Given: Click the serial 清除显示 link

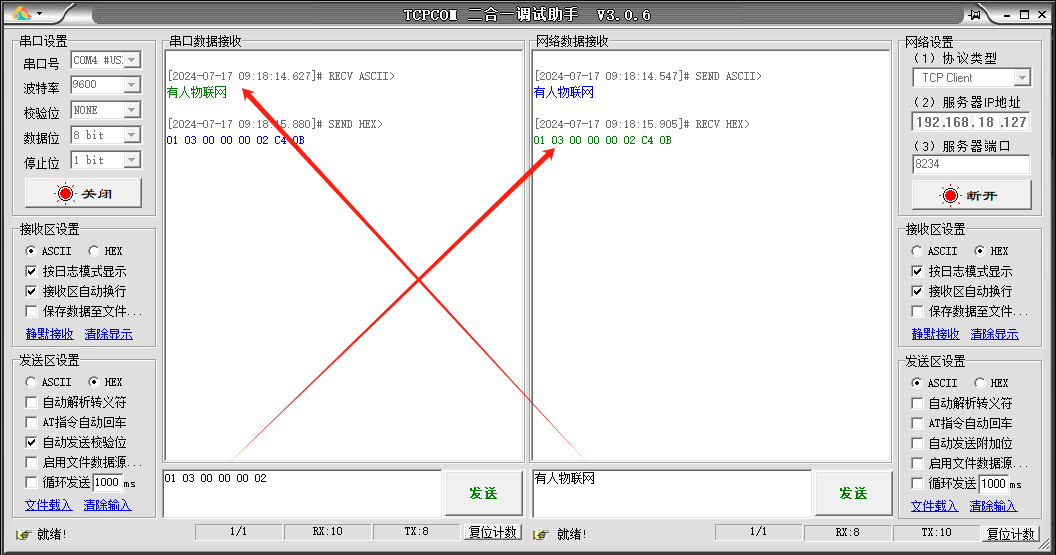Looking at the screenshot, I should [108, 334].
